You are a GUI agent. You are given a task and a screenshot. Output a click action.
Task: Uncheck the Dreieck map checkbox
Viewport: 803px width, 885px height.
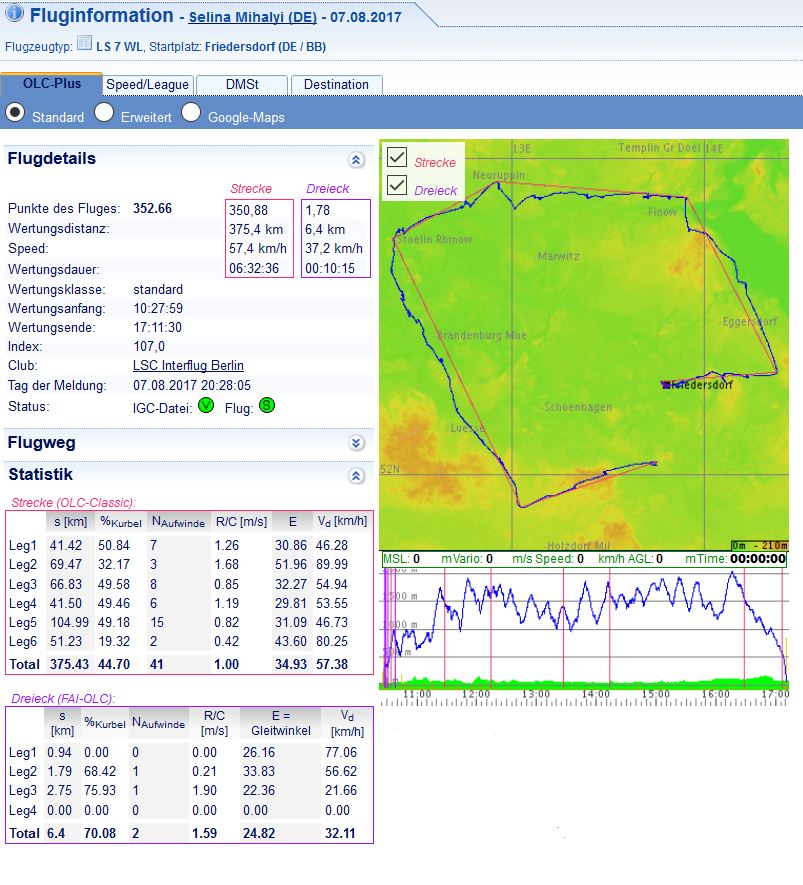pos(397,186)
